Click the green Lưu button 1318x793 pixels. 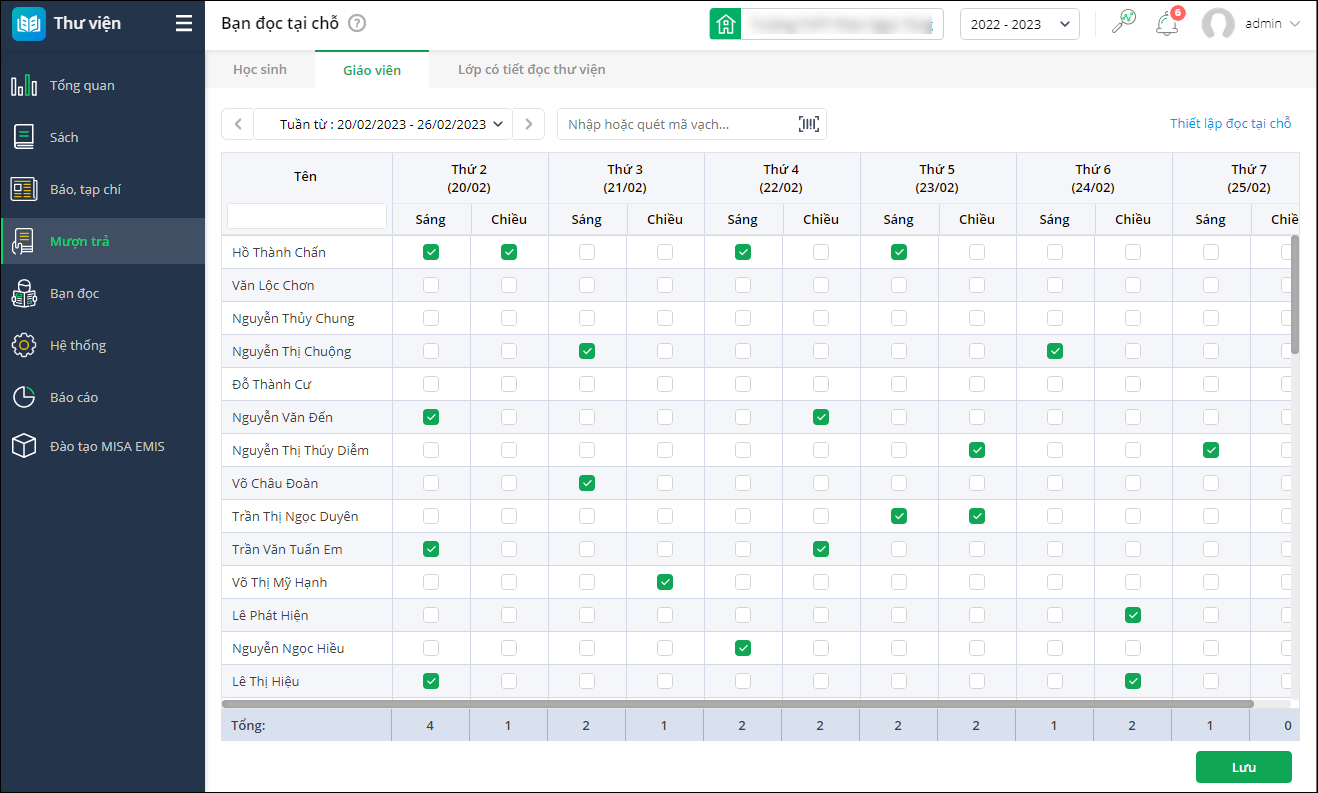(x=1243, y=767)
